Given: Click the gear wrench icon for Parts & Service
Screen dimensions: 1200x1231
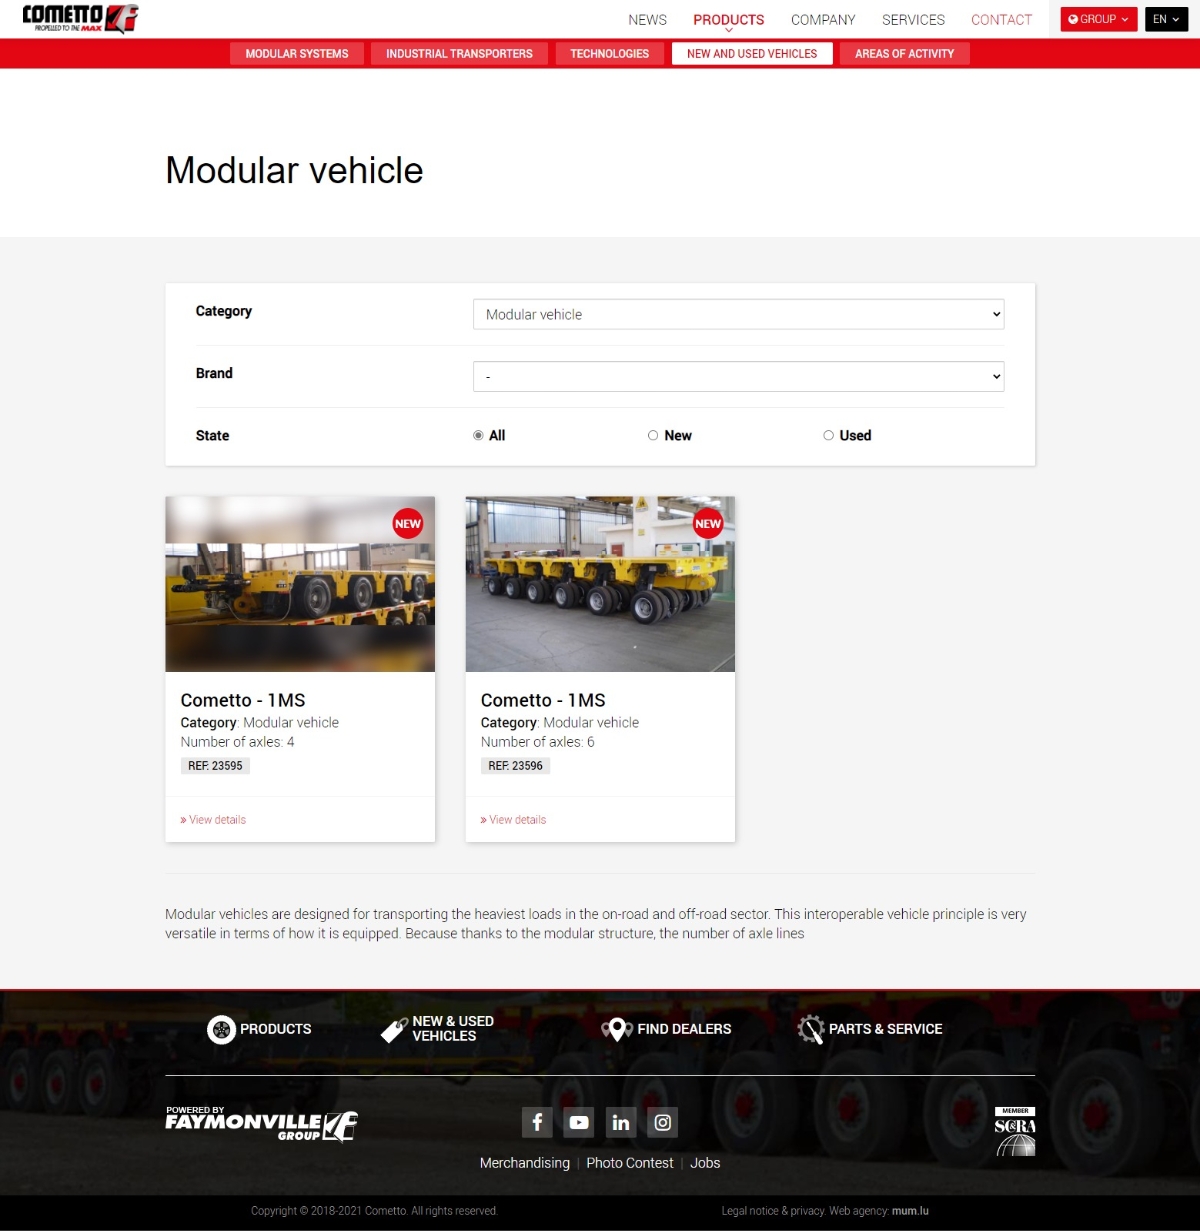Looking at the screenshot, I should tap(810, 1029).
